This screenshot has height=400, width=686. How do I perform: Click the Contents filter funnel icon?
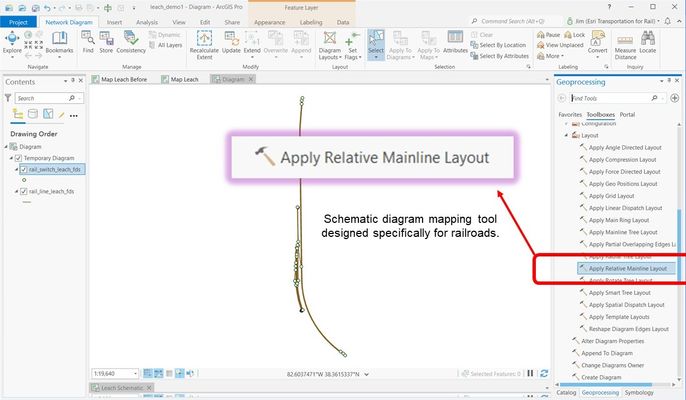[x=7, y=98]
